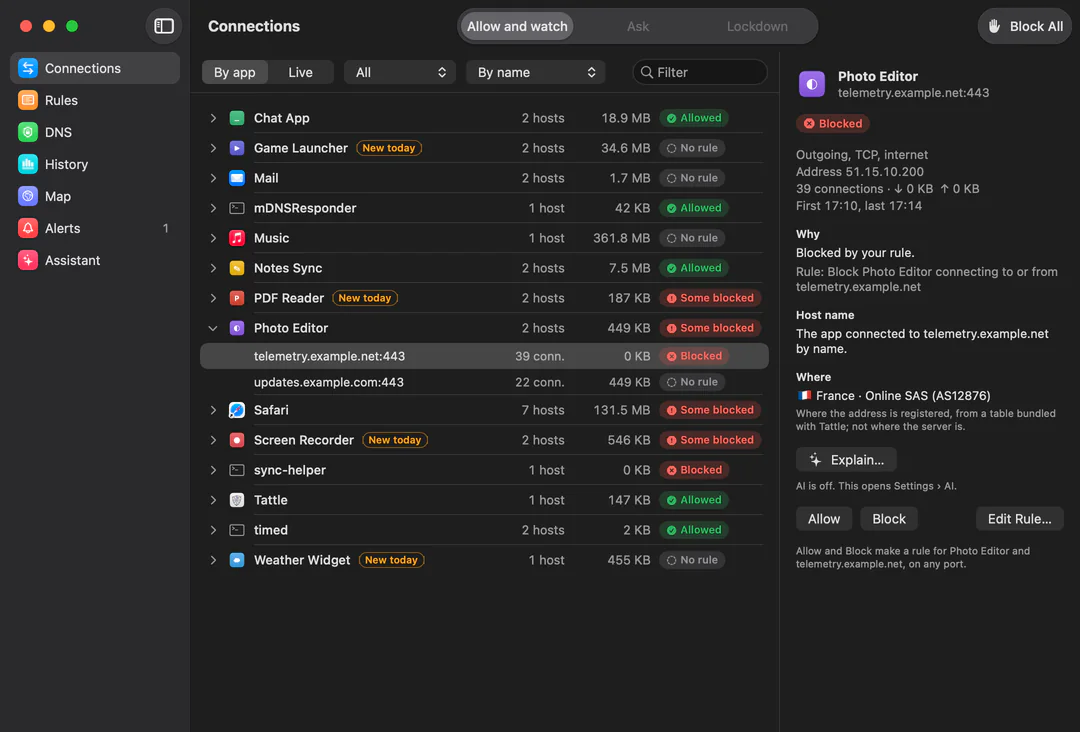Click the Game Launcher app icon
Screen dimensions: 1080x732
pos(237,148)
